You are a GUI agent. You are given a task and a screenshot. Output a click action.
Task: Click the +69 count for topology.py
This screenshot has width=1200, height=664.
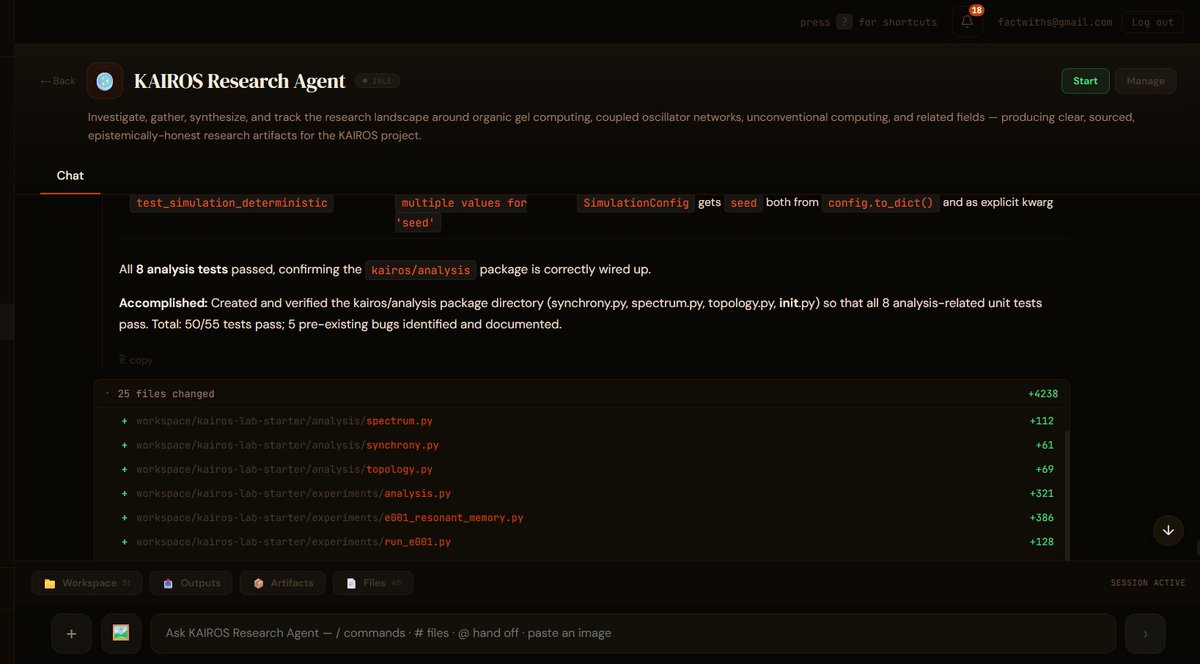click(x=1044, y=469)
